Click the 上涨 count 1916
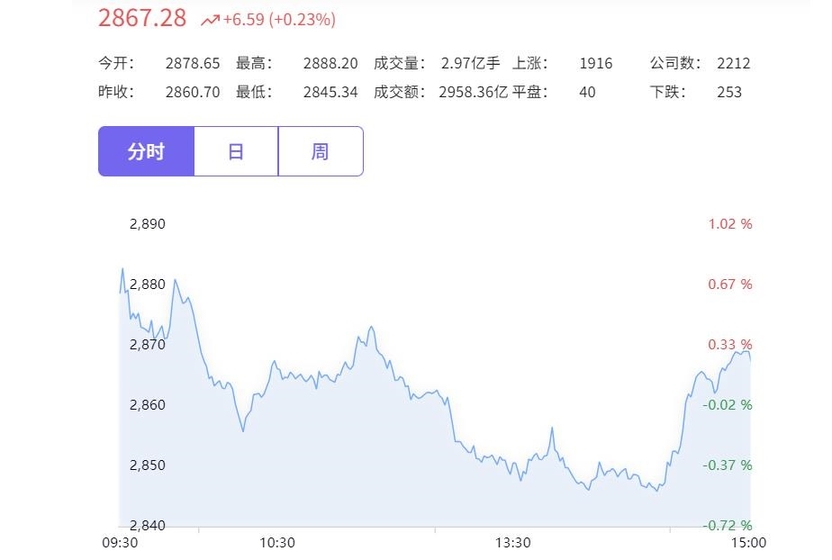832x560 pixels. (596, 64)
